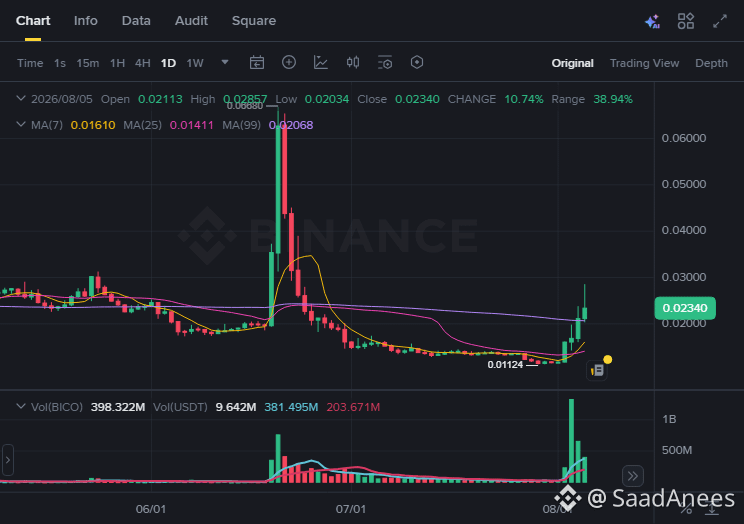This screenshot has width=744, height=524.
Task: Select the 1D timeframe
Action: [x=168, y=63]
